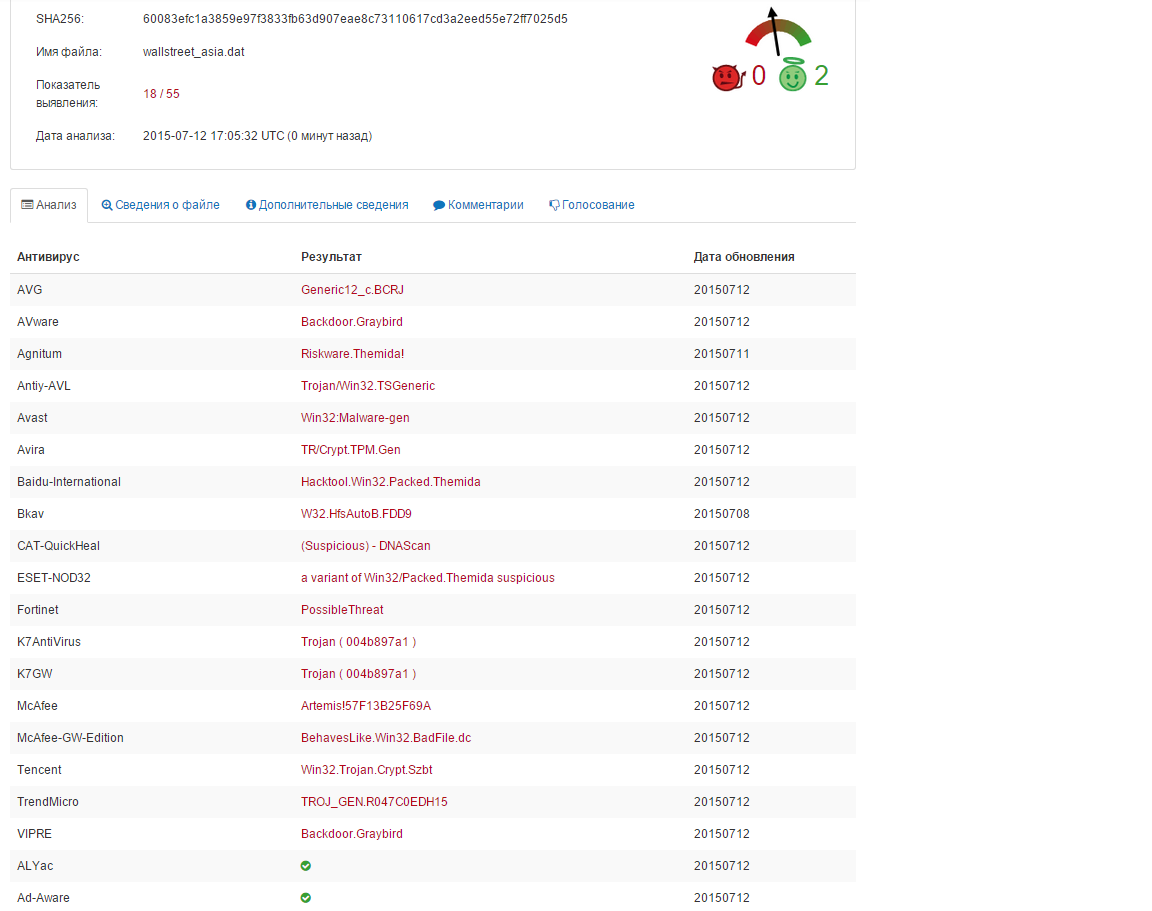1152x911 pixels.
Task: Click the antivirus name Antiy-AVL
Action: click(x=44, y=386)
